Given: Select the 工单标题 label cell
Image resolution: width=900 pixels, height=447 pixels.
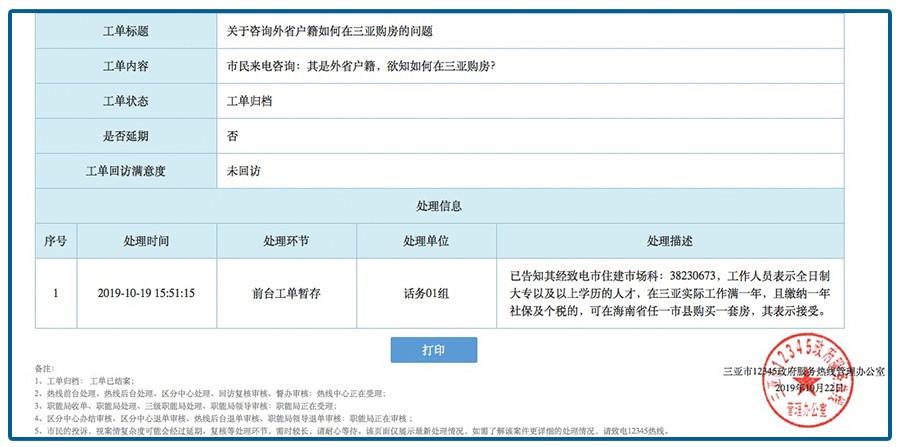Looking at the screenshot, I should (126, 32).
